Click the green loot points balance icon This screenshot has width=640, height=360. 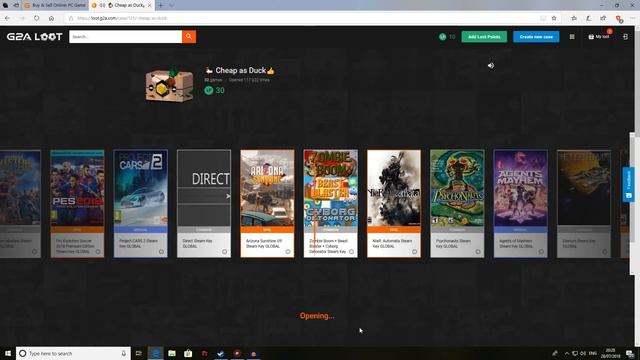(442, 37)
